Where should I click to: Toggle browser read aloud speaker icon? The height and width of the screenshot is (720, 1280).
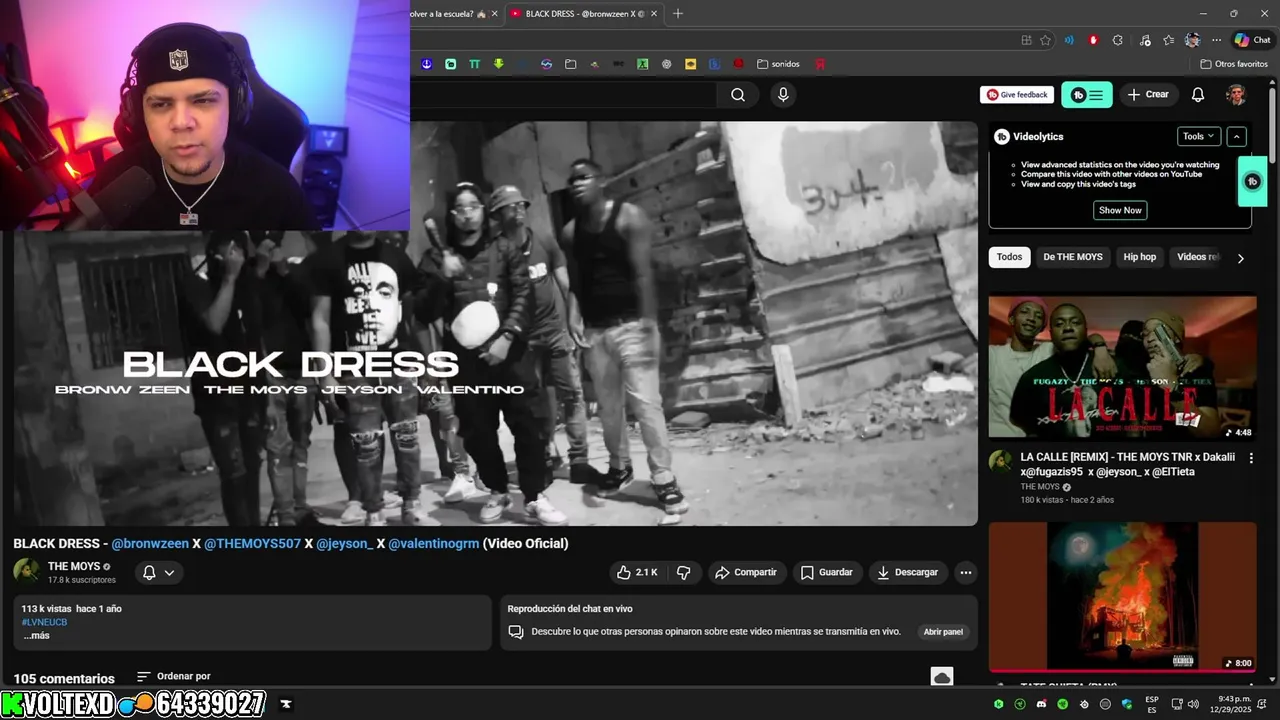(1069, 40)
